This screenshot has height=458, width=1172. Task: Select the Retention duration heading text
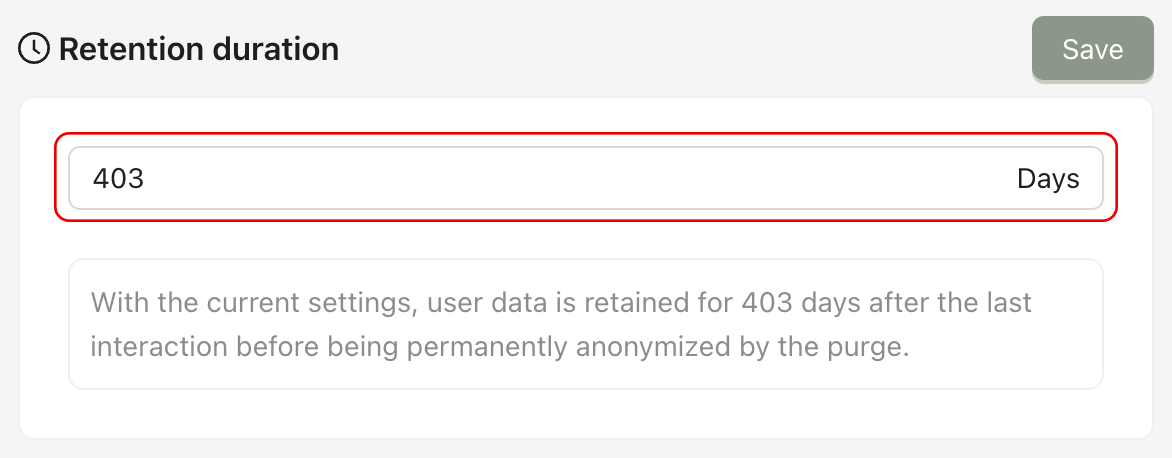point(198,48)
